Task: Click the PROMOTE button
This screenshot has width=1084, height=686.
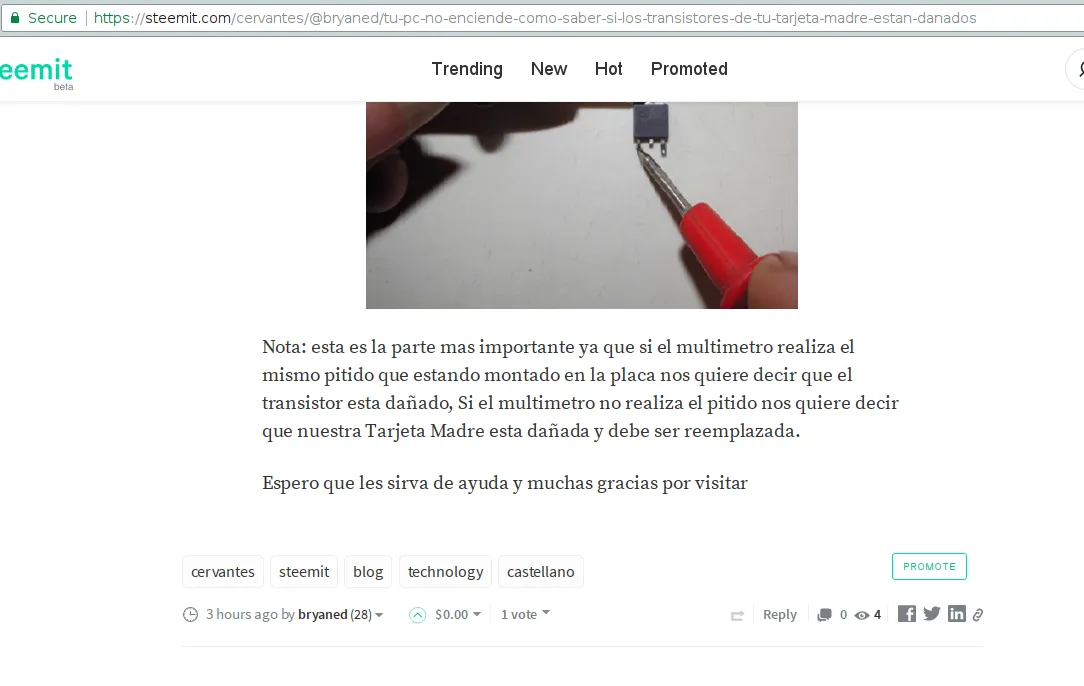Action: click(x=929, y=566)
